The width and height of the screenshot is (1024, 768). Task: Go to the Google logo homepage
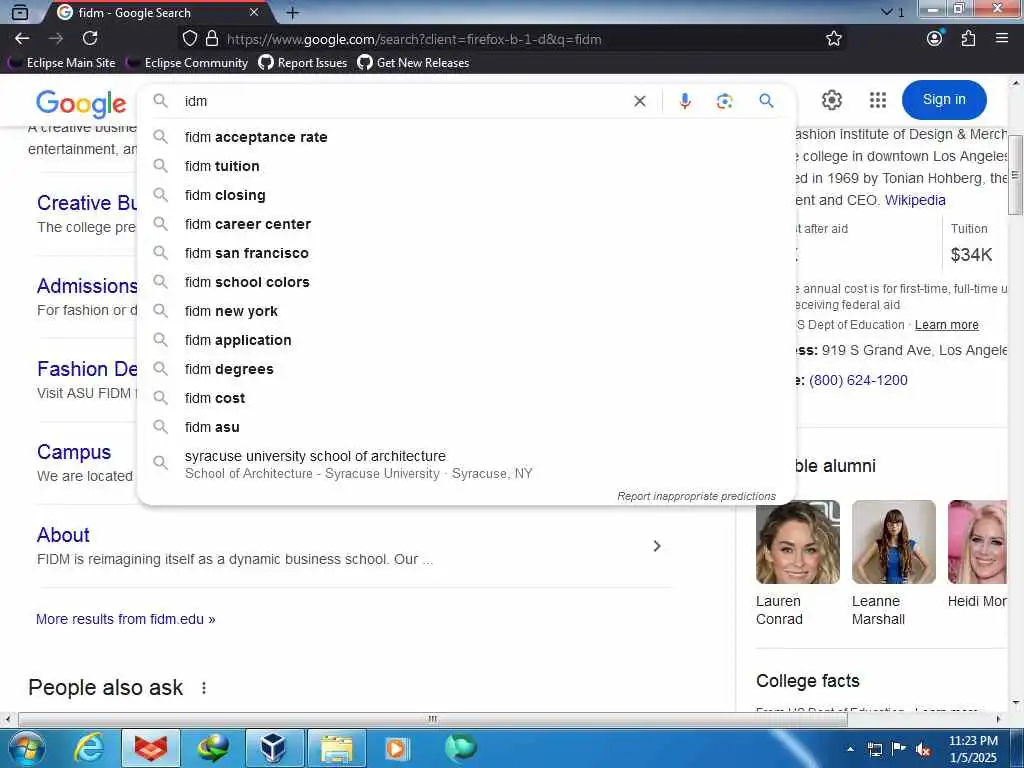pyautogui.click(x=81, y=104)
